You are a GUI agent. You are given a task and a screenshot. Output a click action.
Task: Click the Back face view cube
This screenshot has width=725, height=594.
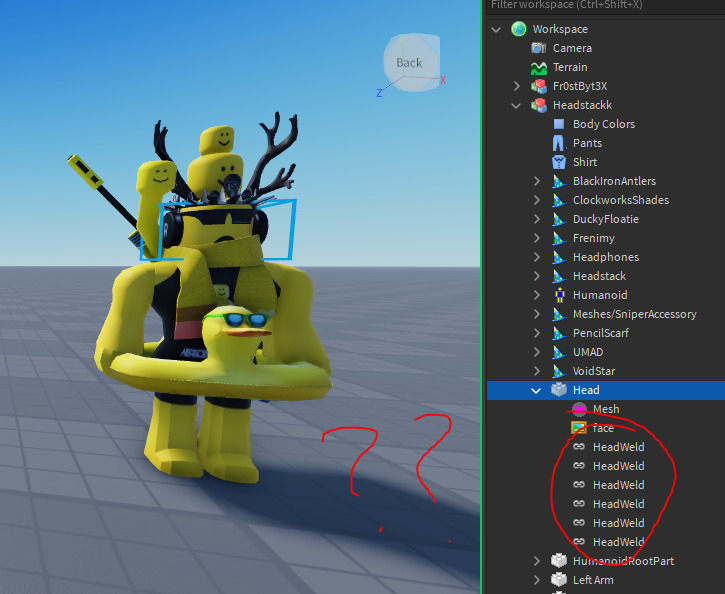click(412, 62)
